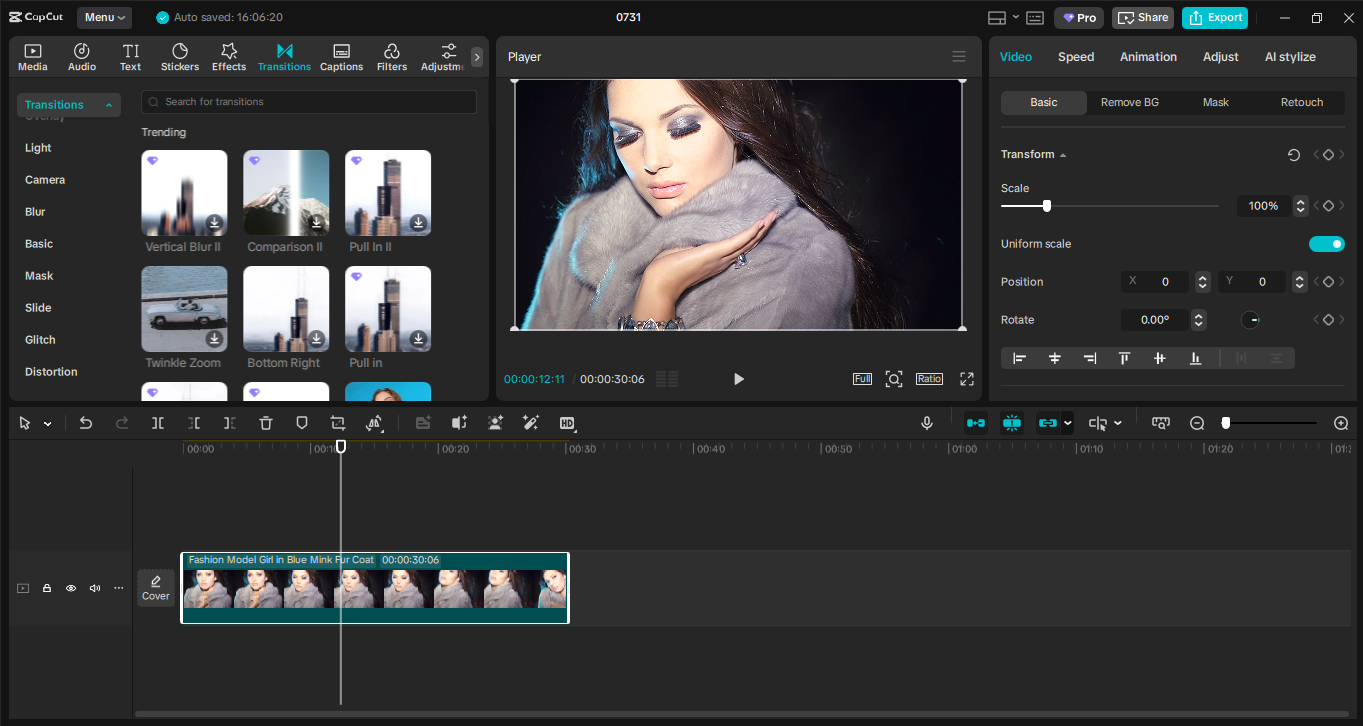Collapse the Transitions category list
This screenshot has width=1363, height=726.
109,104
